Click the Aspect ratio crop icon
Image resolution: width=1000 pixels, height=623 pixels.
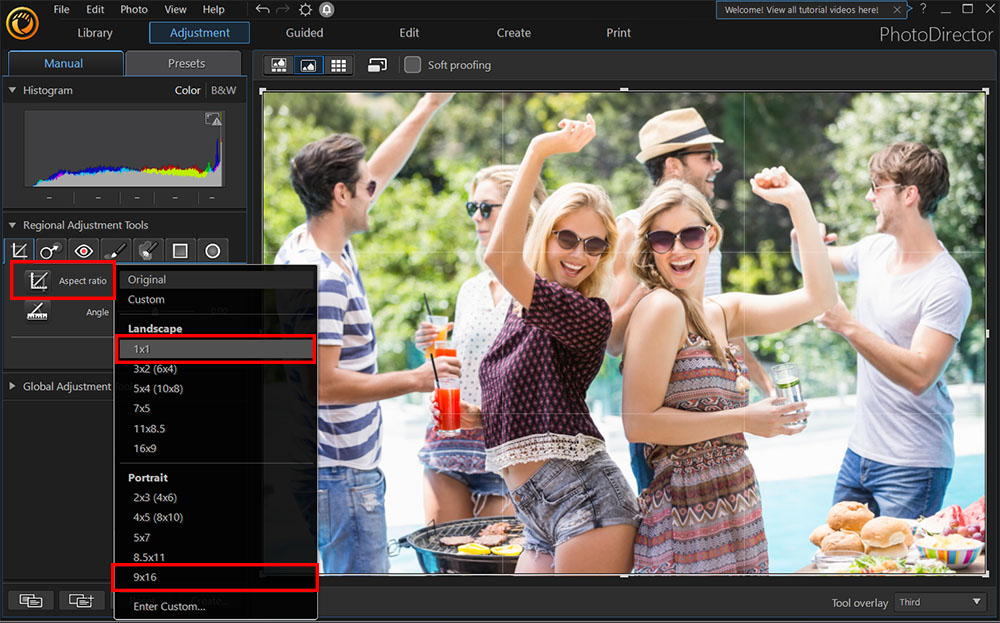pyautogui.click(x=39, y=281)
